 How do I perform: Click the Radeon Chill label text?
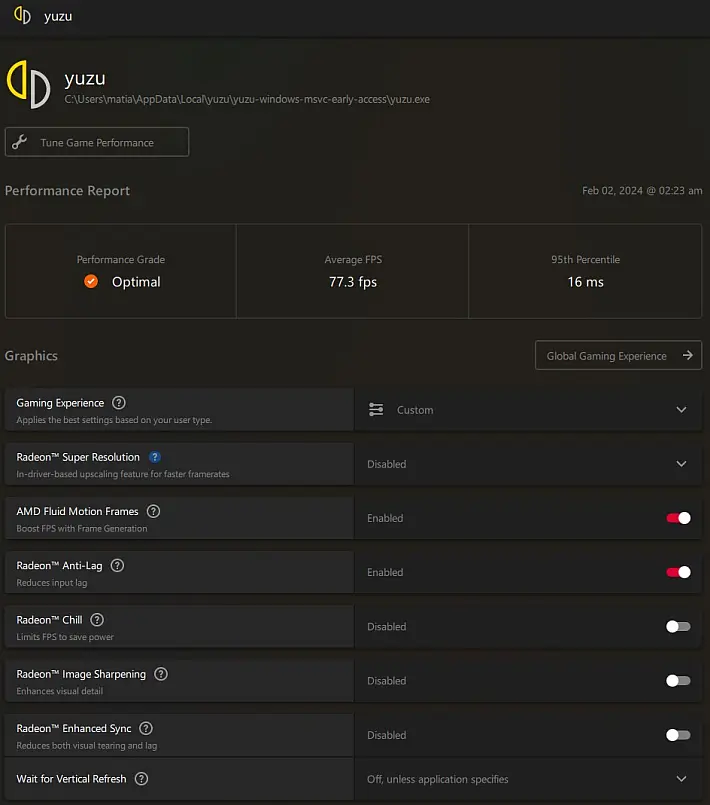(49, 620)
